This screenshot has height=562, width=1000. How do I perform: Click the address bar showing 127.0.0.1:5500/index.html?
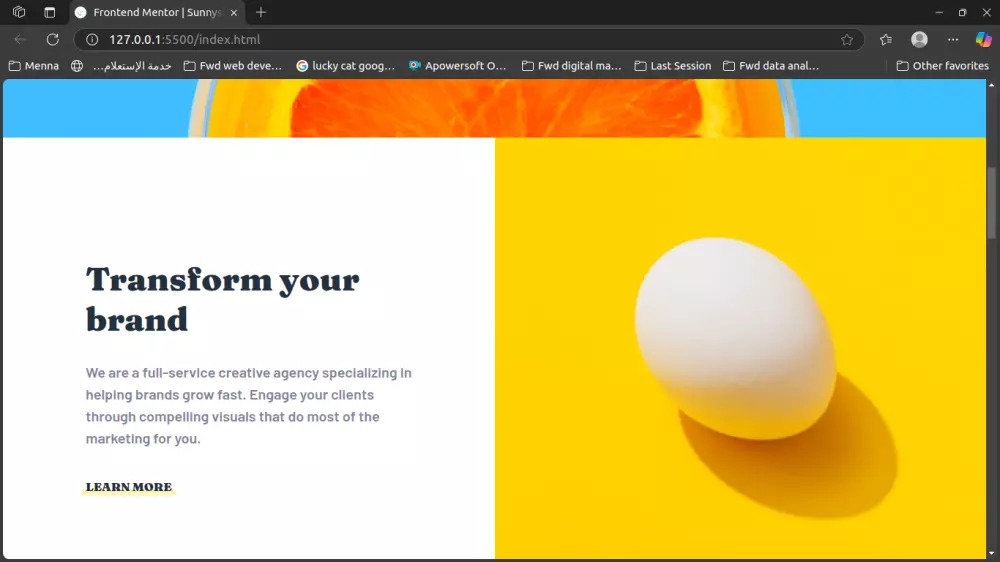point(469,40)
